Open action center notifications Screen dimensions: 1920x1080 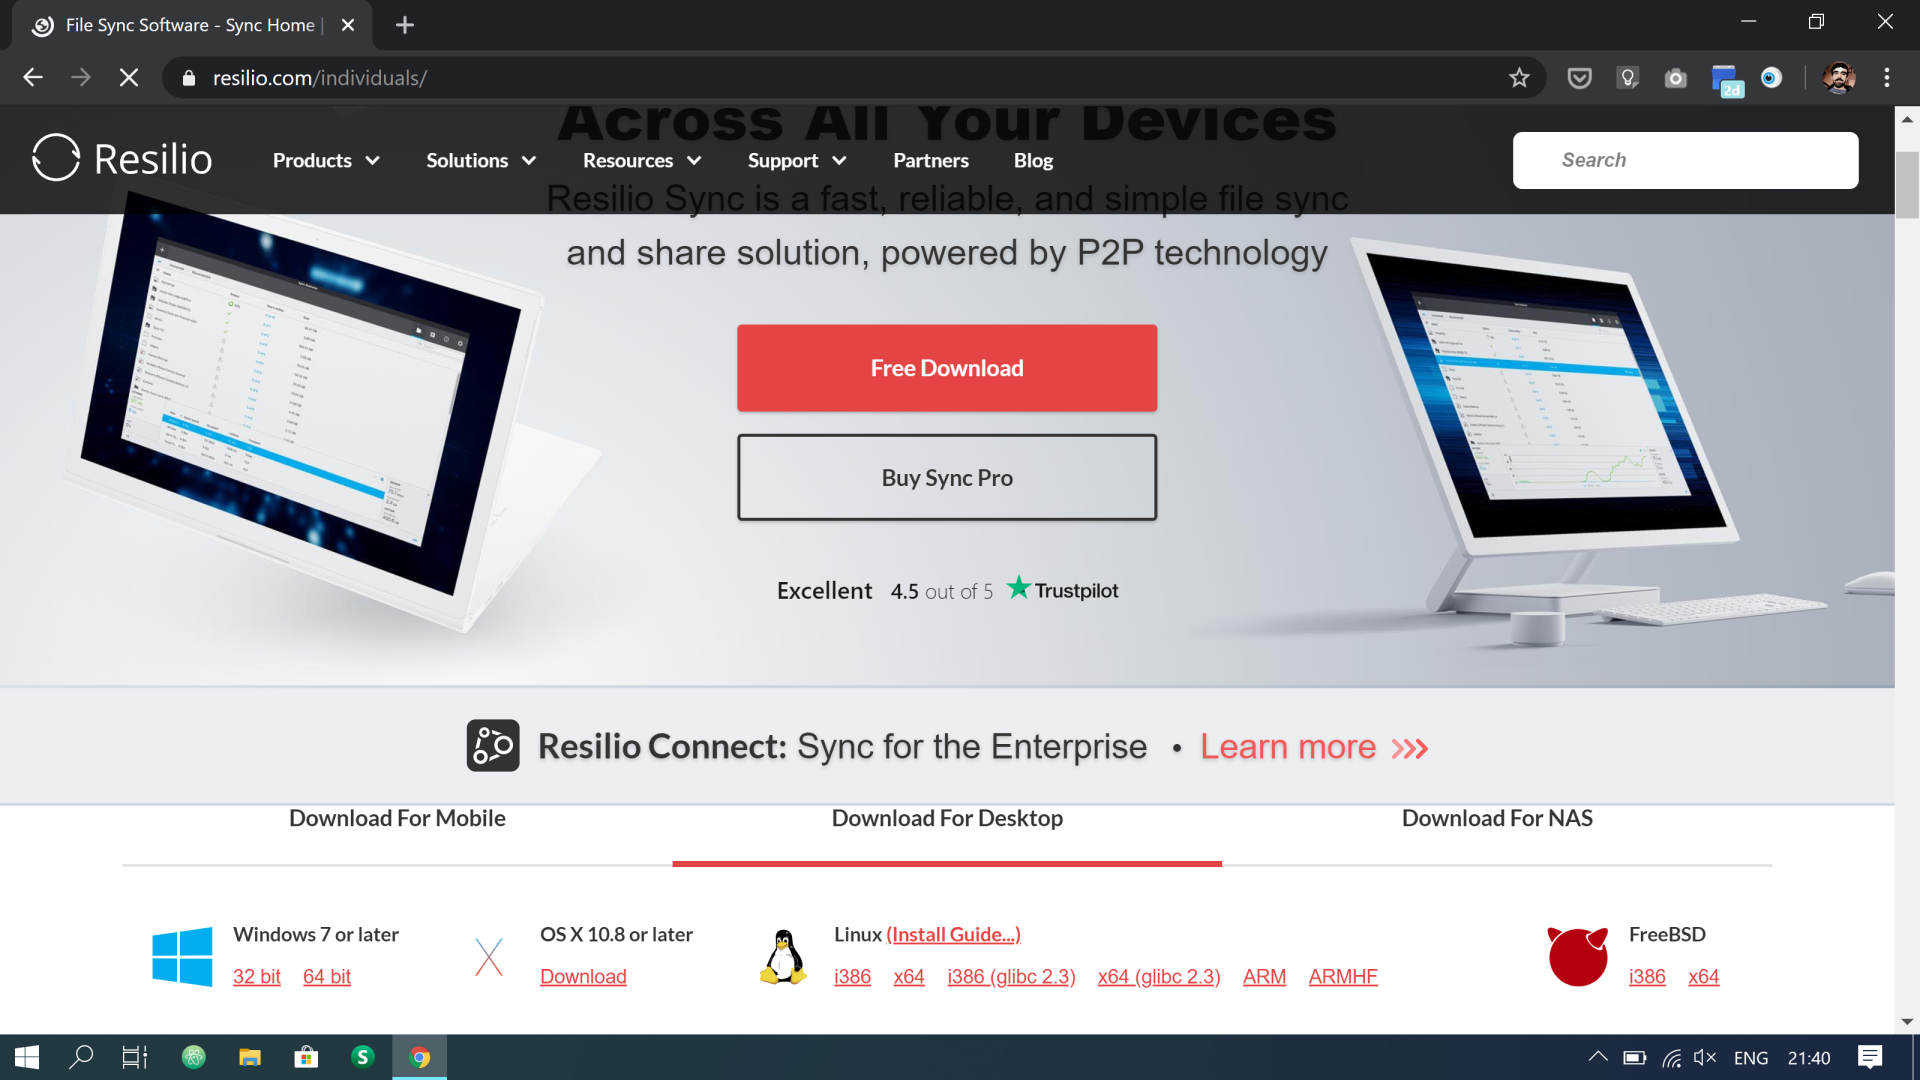point(1870,1058)
